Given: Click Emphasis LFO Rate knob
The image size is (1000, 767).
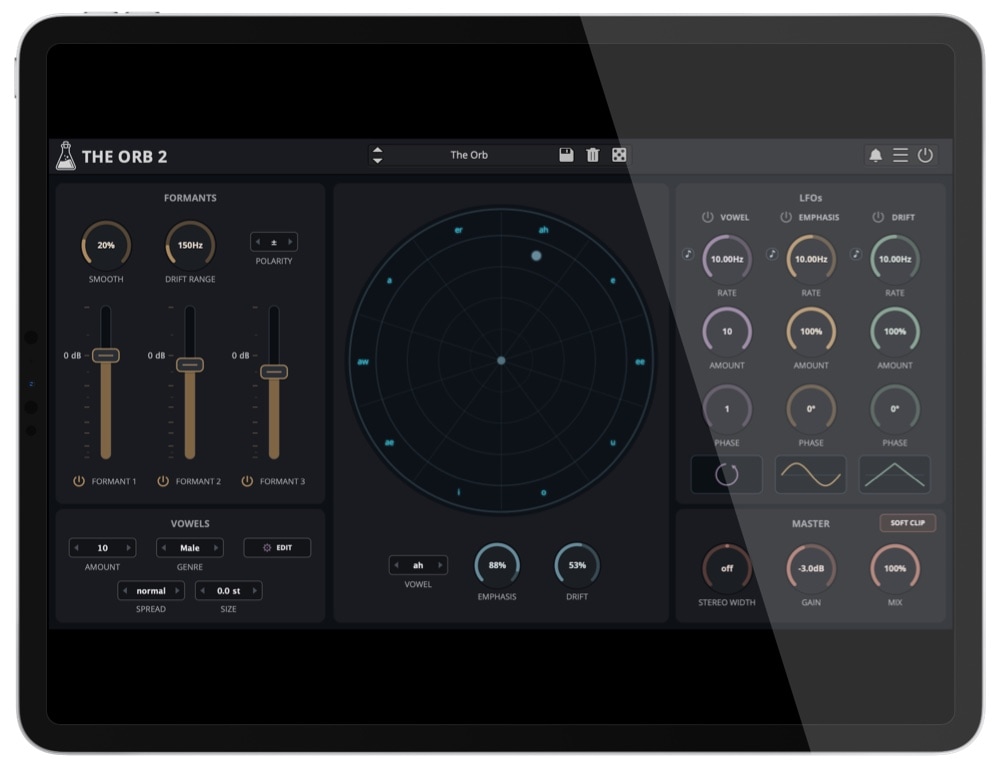Looking at the screenshot, I should coord(811,259).
